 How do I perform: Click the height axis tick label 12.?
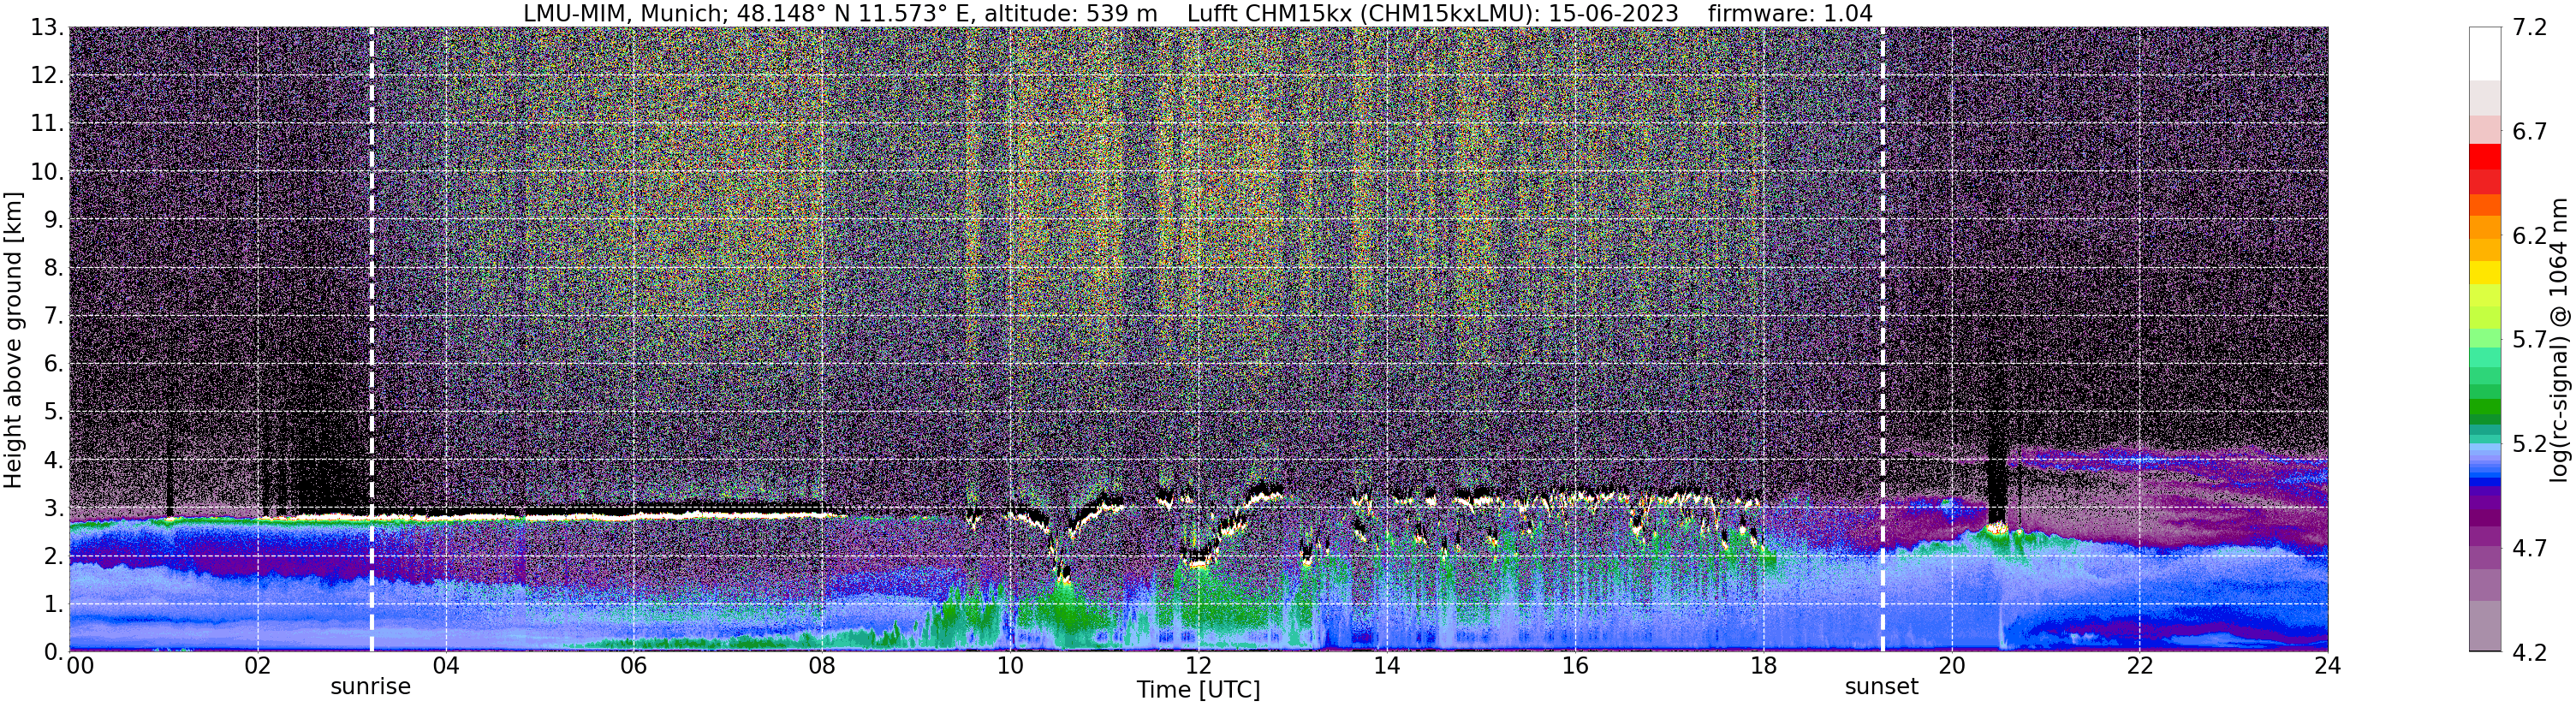pyautogui.click(x=46, y=76)
